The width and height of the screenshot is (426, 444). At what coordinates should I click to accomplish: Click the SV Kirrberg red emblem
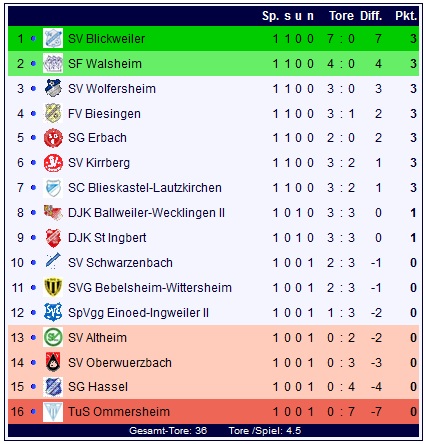coord(53,163)
